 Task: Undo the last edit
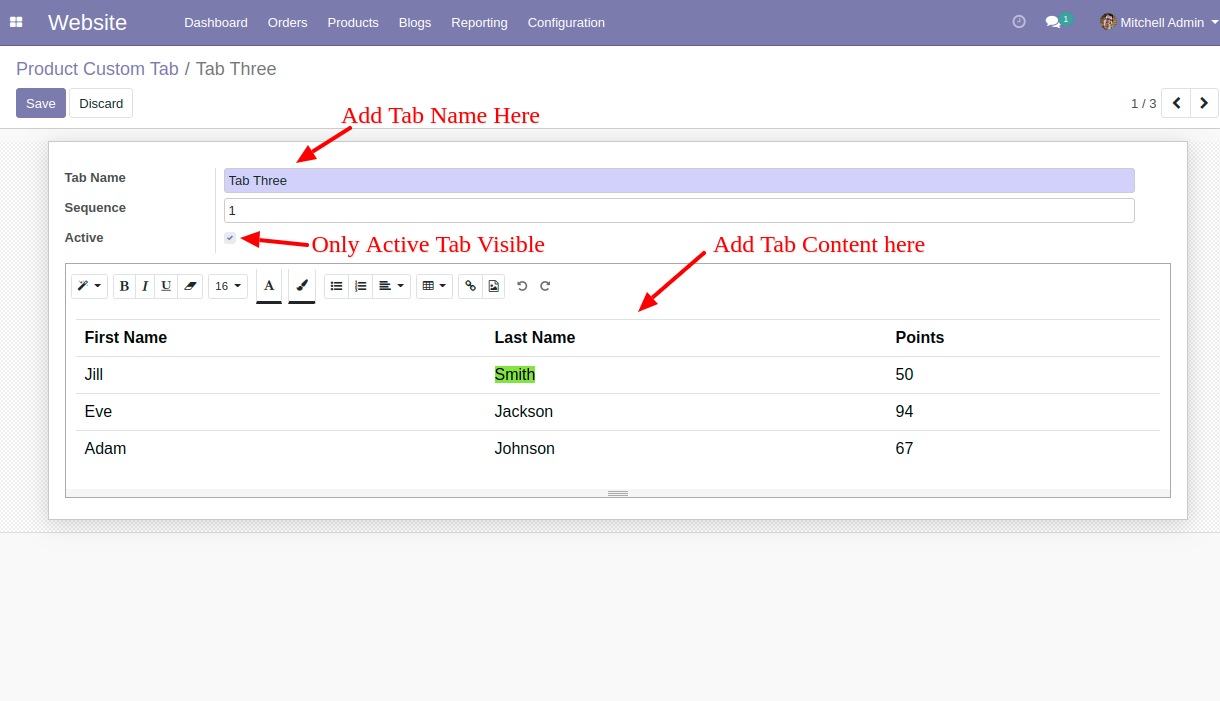[x=522, y=286]
